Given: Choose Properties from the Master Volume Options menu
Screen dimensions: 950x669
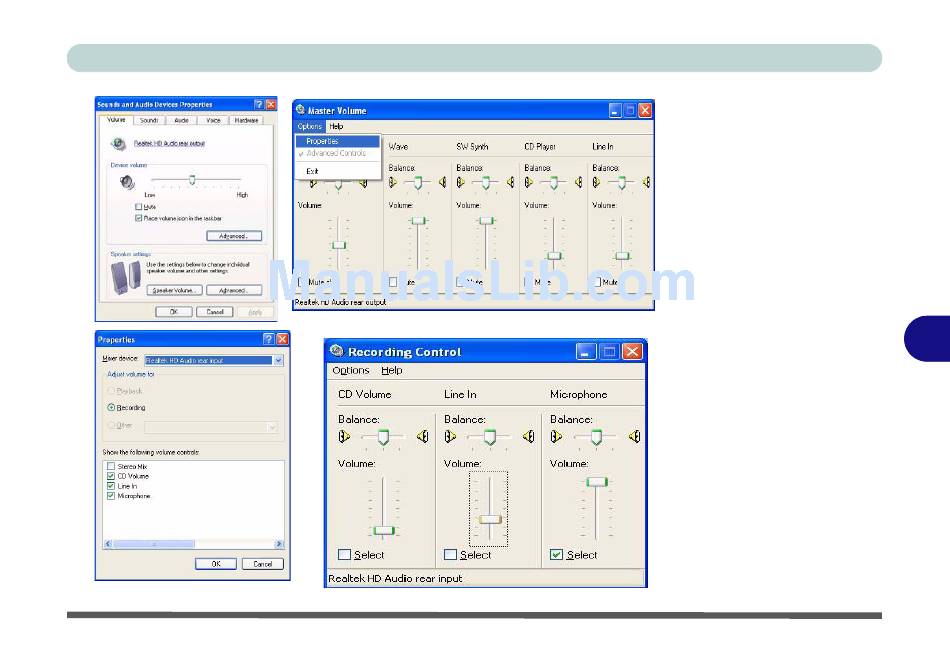Looking at the screenshot, I should tap(323, 142).
